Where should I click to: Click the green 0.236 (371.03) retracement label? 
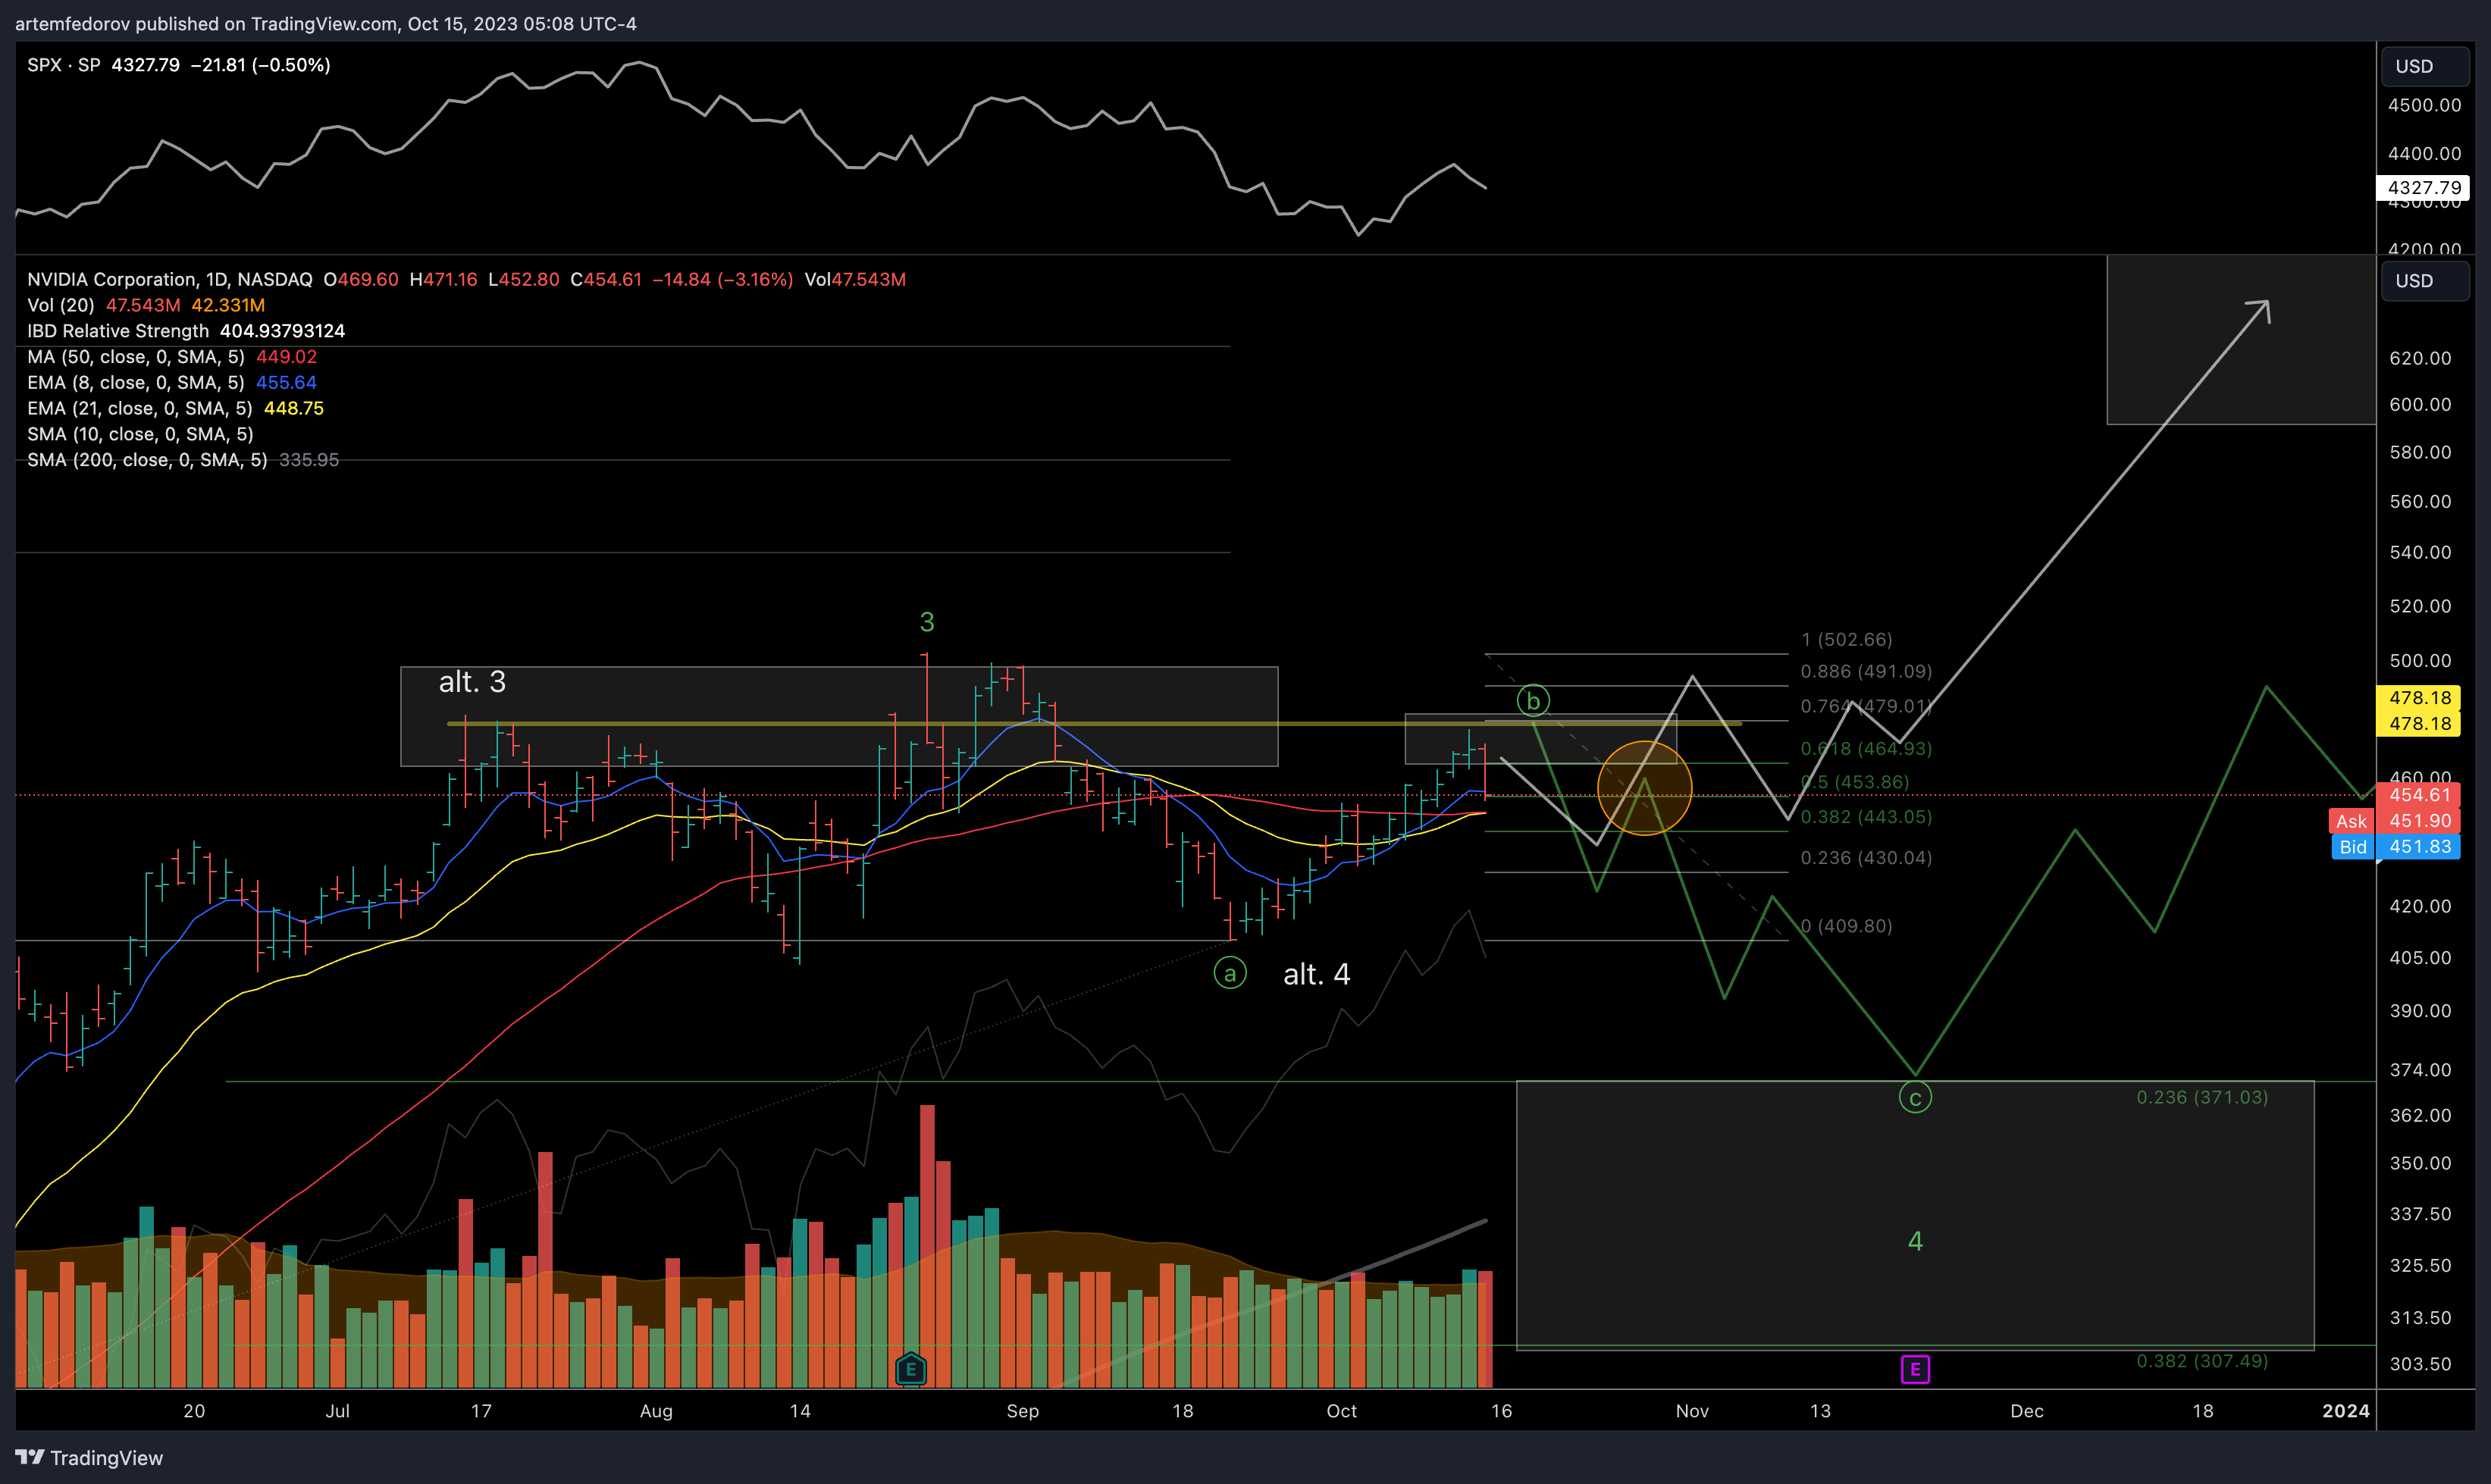click(2202, 1097)
